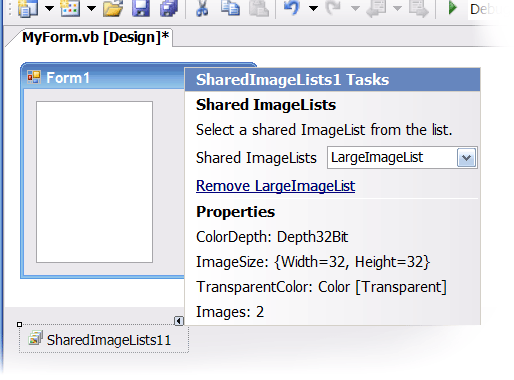The width and height of the screenshot is (514, 380).
Task: Open the Undo history dropdown arrow
Action: [313, 8]
